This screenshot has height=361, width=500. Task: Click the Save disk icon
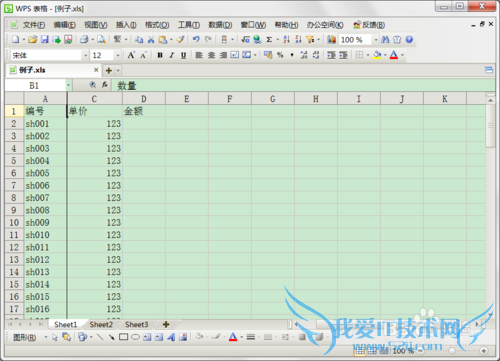(x=45, y=39)
